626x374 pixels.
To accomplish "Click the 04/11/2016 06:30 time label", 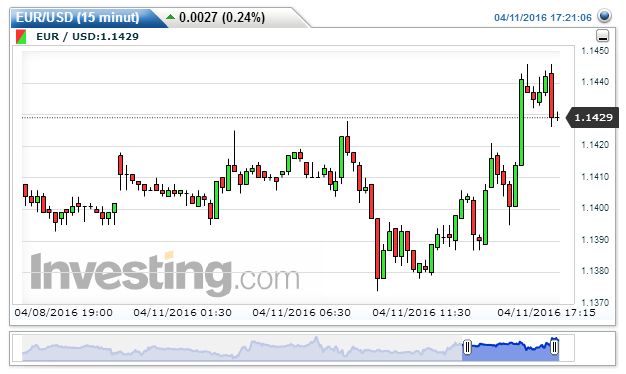I will (301, 313).
